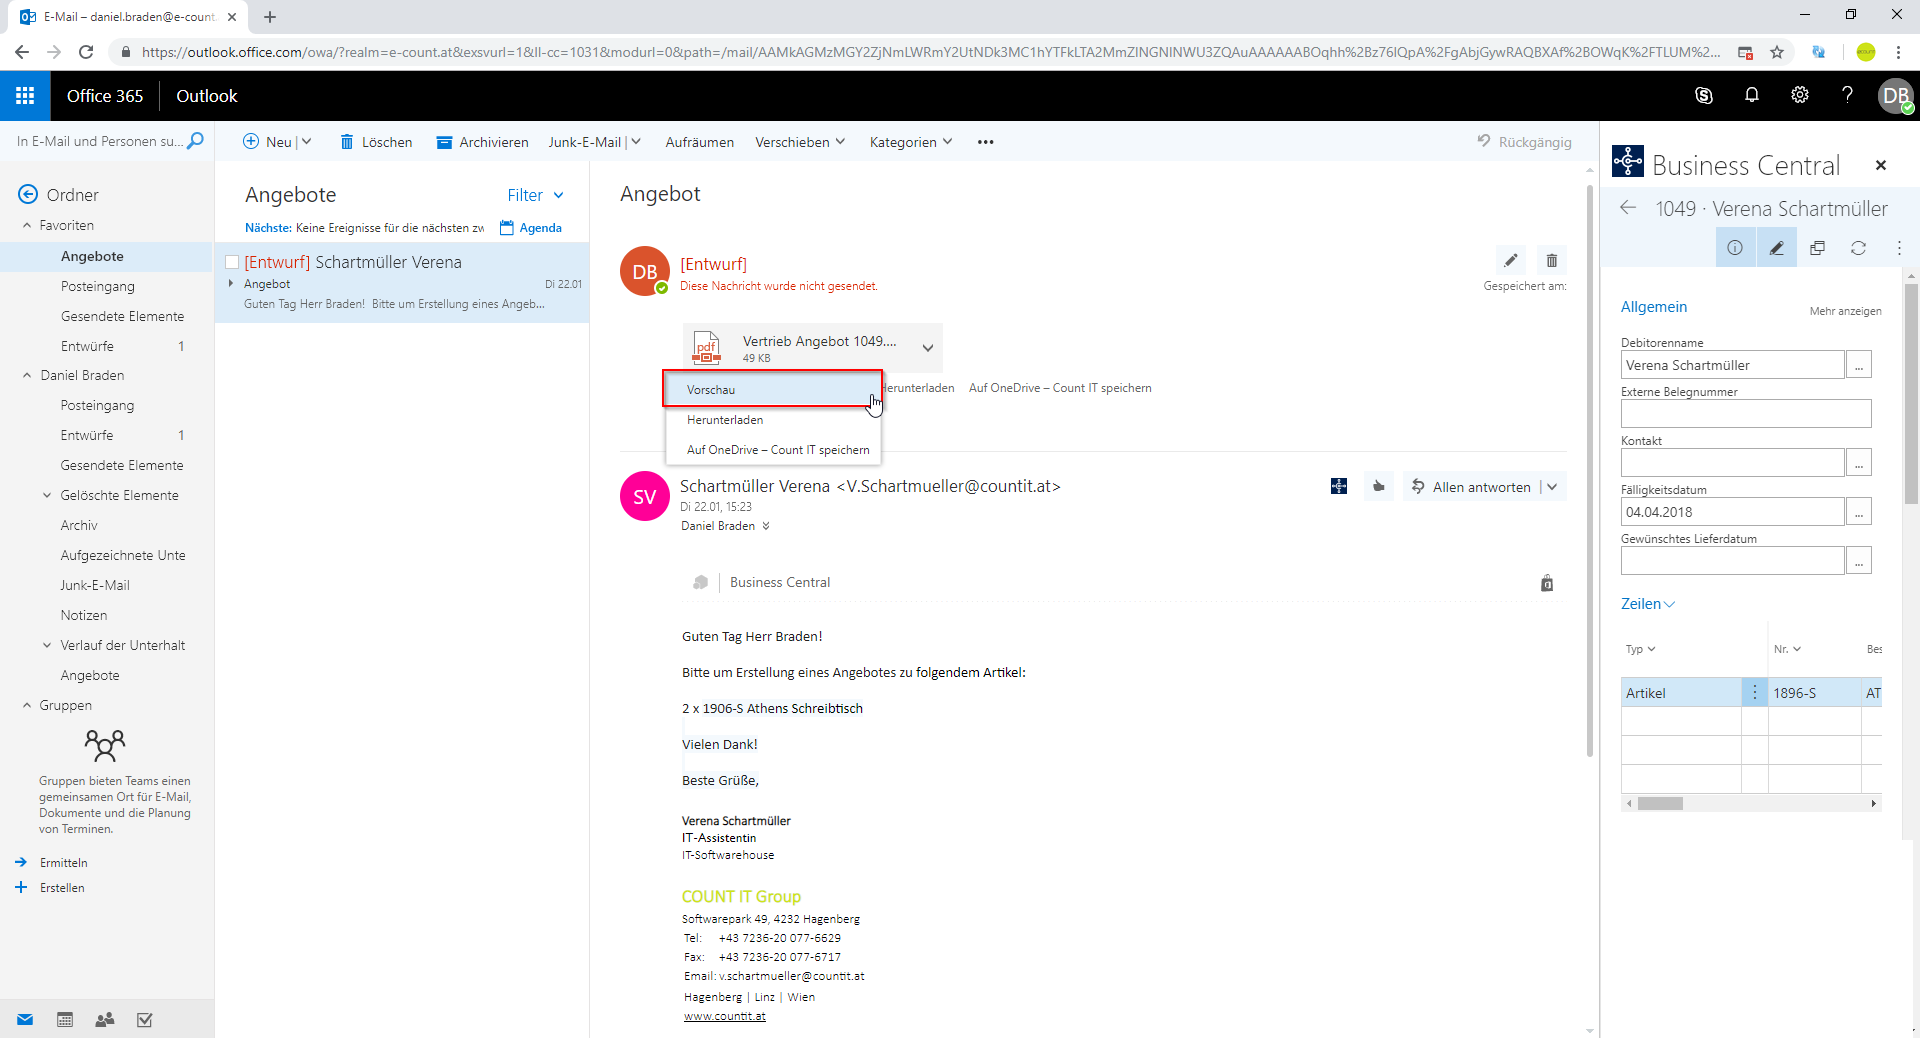Open Business Central add-in icon in message
The height and width of the screenshot is (1038, 1920).
tap(1339, 487)
